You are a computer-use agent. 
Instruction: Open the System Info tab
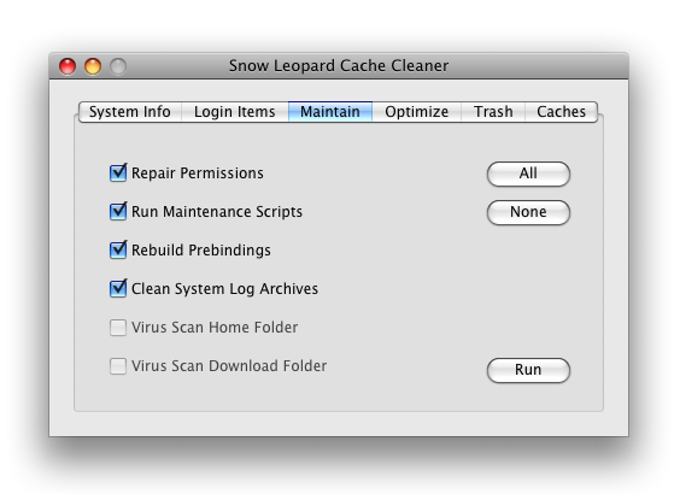pos(129,112)
